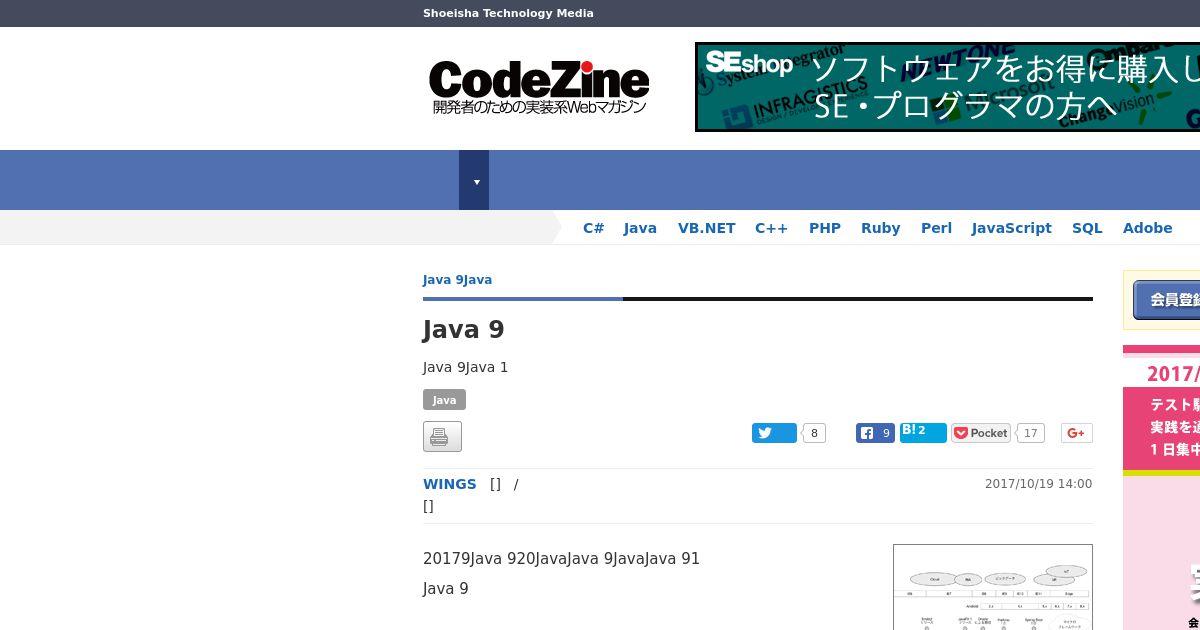1200x630 pixels.
Task: Open the article diagram thumbnail
Action: [x=993, y=587]
